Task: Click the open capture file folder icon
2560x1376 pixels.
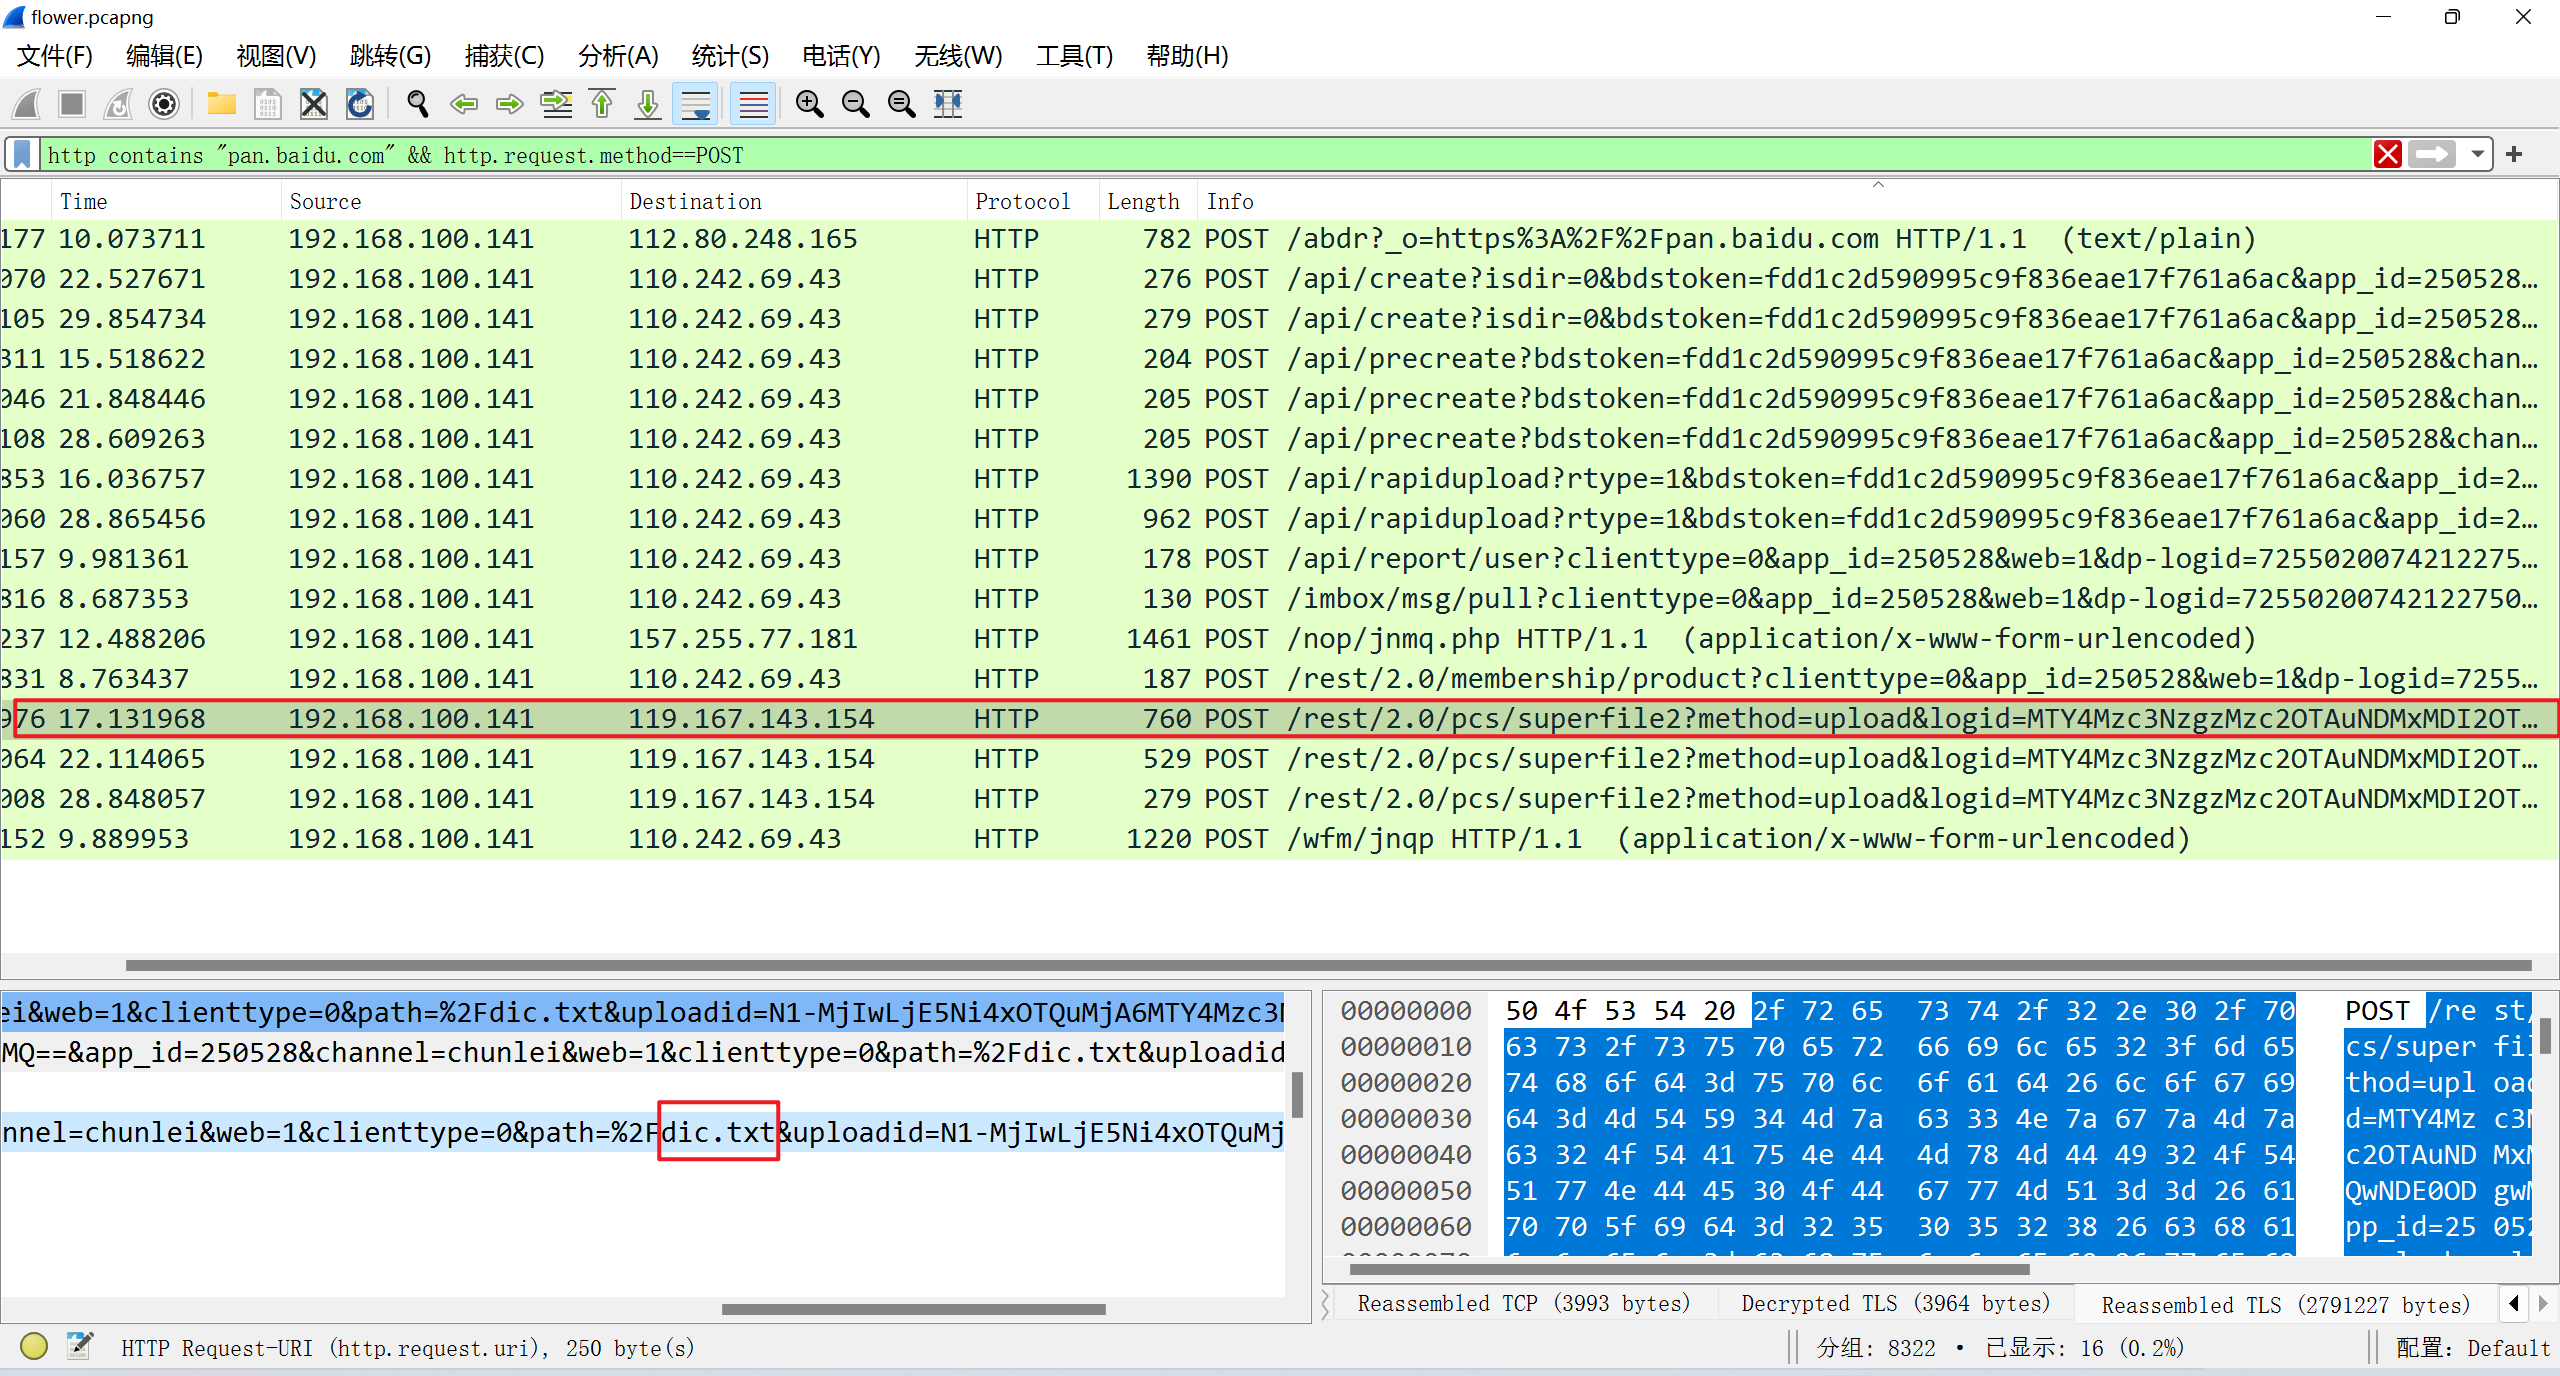Action: pos(221,104)
